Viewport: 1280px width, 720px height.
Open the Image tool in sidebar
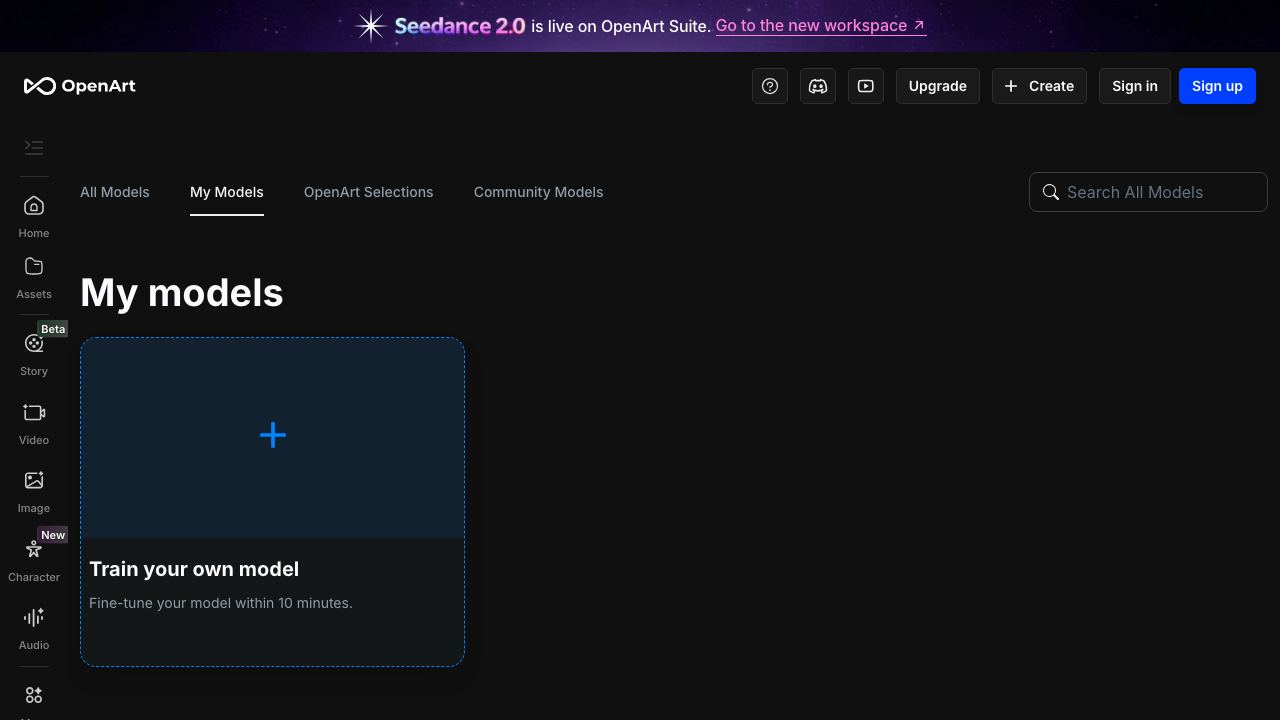pos(34,492)
